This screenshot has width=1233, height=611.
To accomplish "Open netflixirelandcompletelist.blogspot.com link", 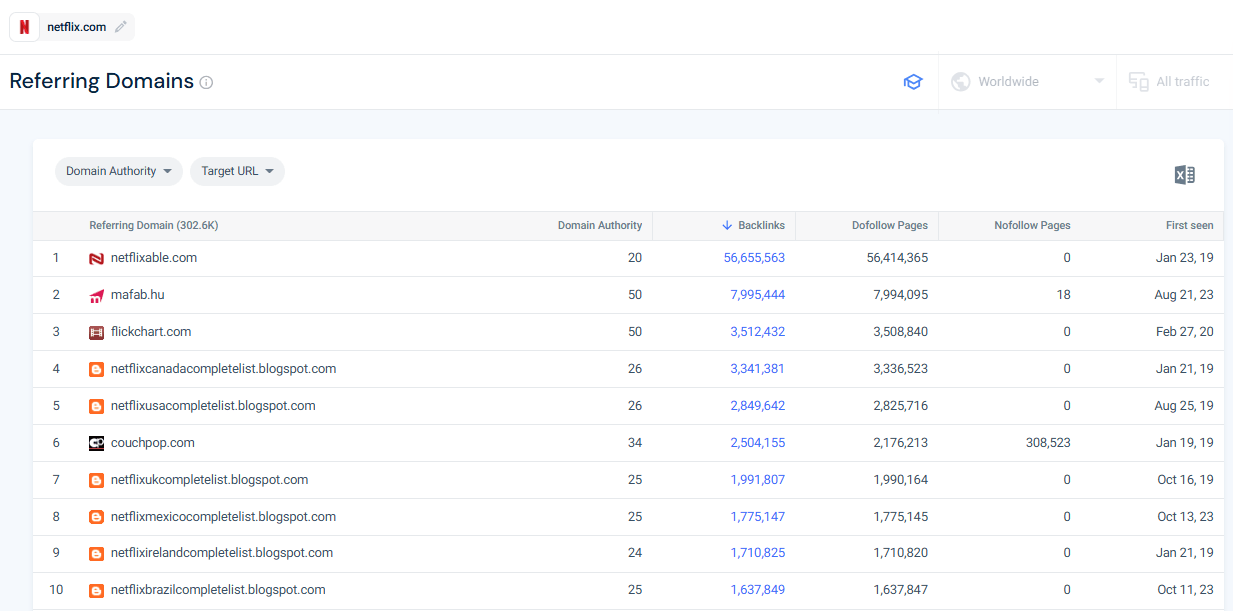I will point(222,553).
